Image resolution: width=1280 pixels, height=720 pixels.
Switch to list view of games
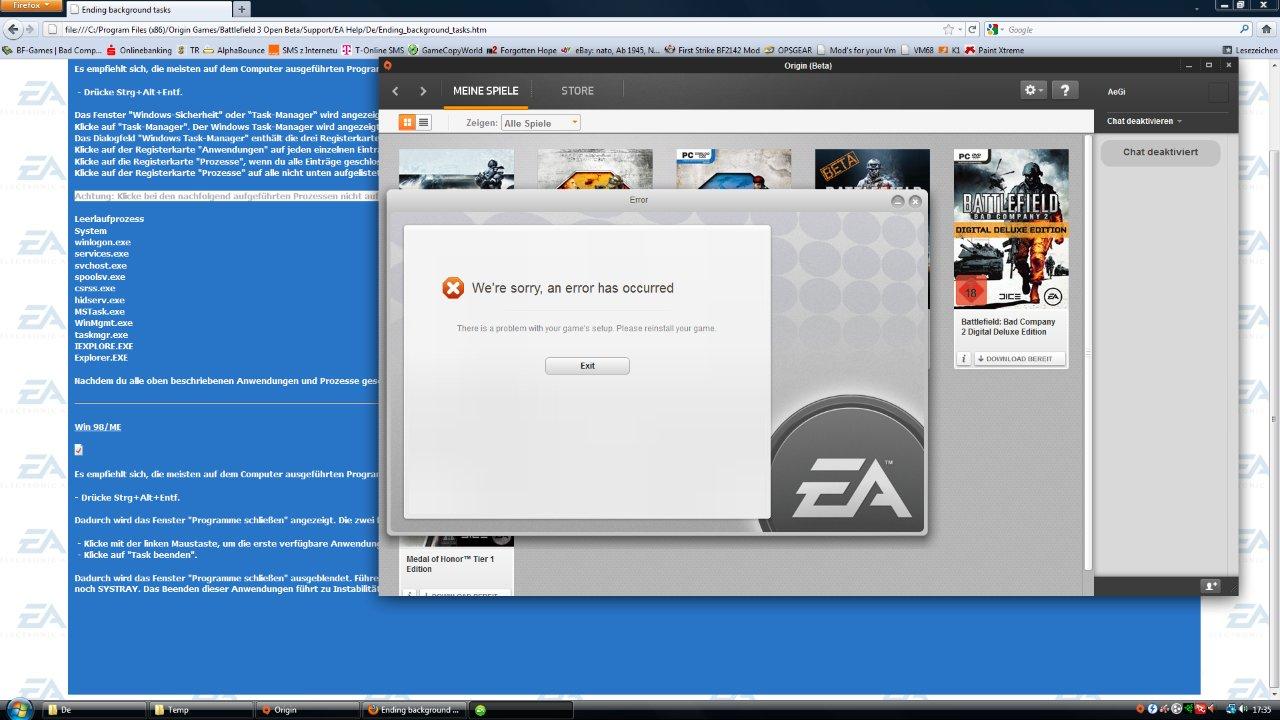pos(424,122)
